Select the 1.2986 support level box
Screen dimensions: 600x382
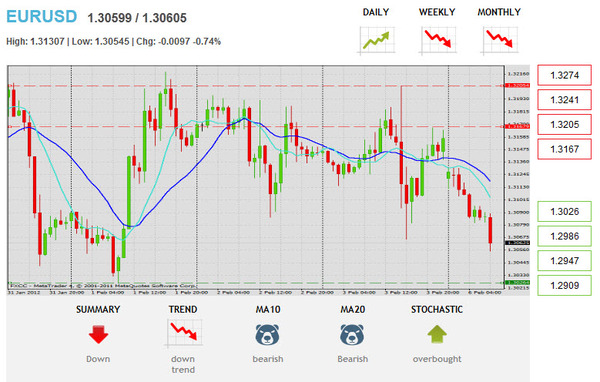click(564, 236)
